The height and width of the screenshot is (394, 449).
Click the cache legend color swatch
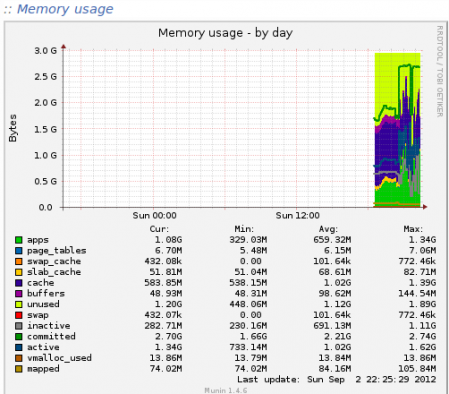(x=19, y=283)
